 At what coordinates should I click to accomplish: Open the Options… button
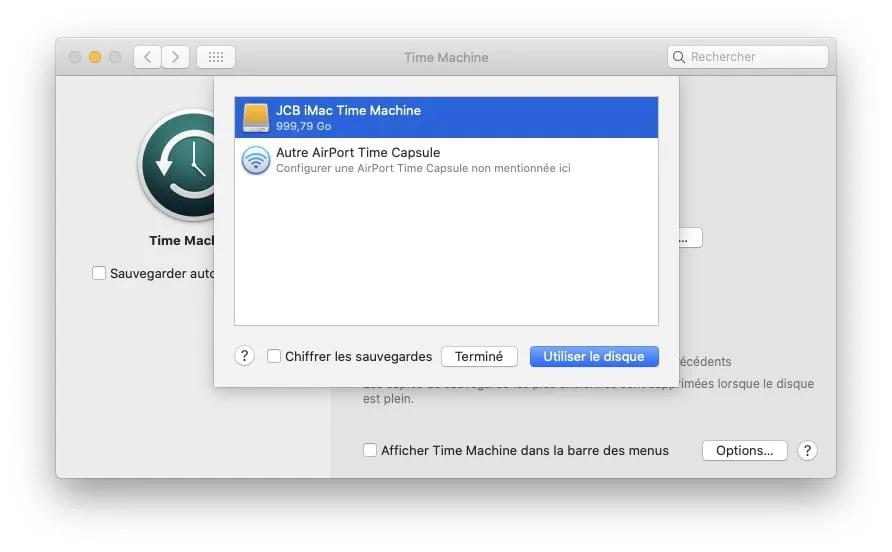745,450
